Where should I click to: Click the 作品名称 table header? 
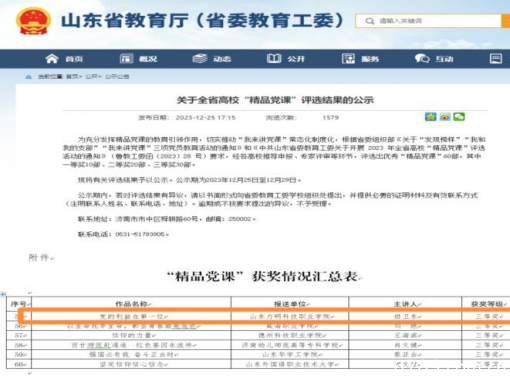[132, 304]
